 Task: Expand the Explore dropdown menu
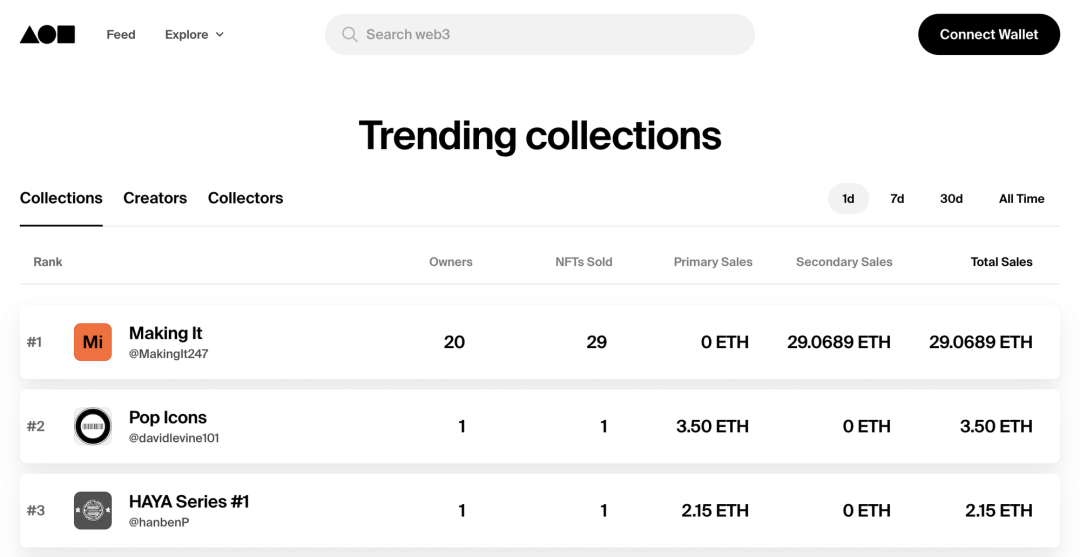[187, 34]
